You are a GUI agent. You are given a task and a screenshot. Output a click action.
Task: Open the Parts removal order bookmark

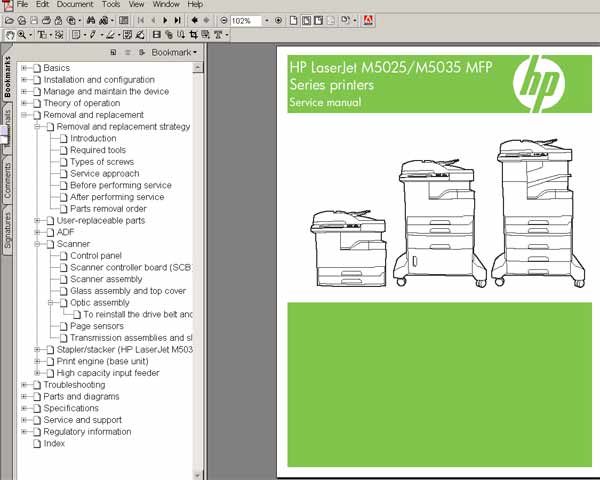click(108, 209)
